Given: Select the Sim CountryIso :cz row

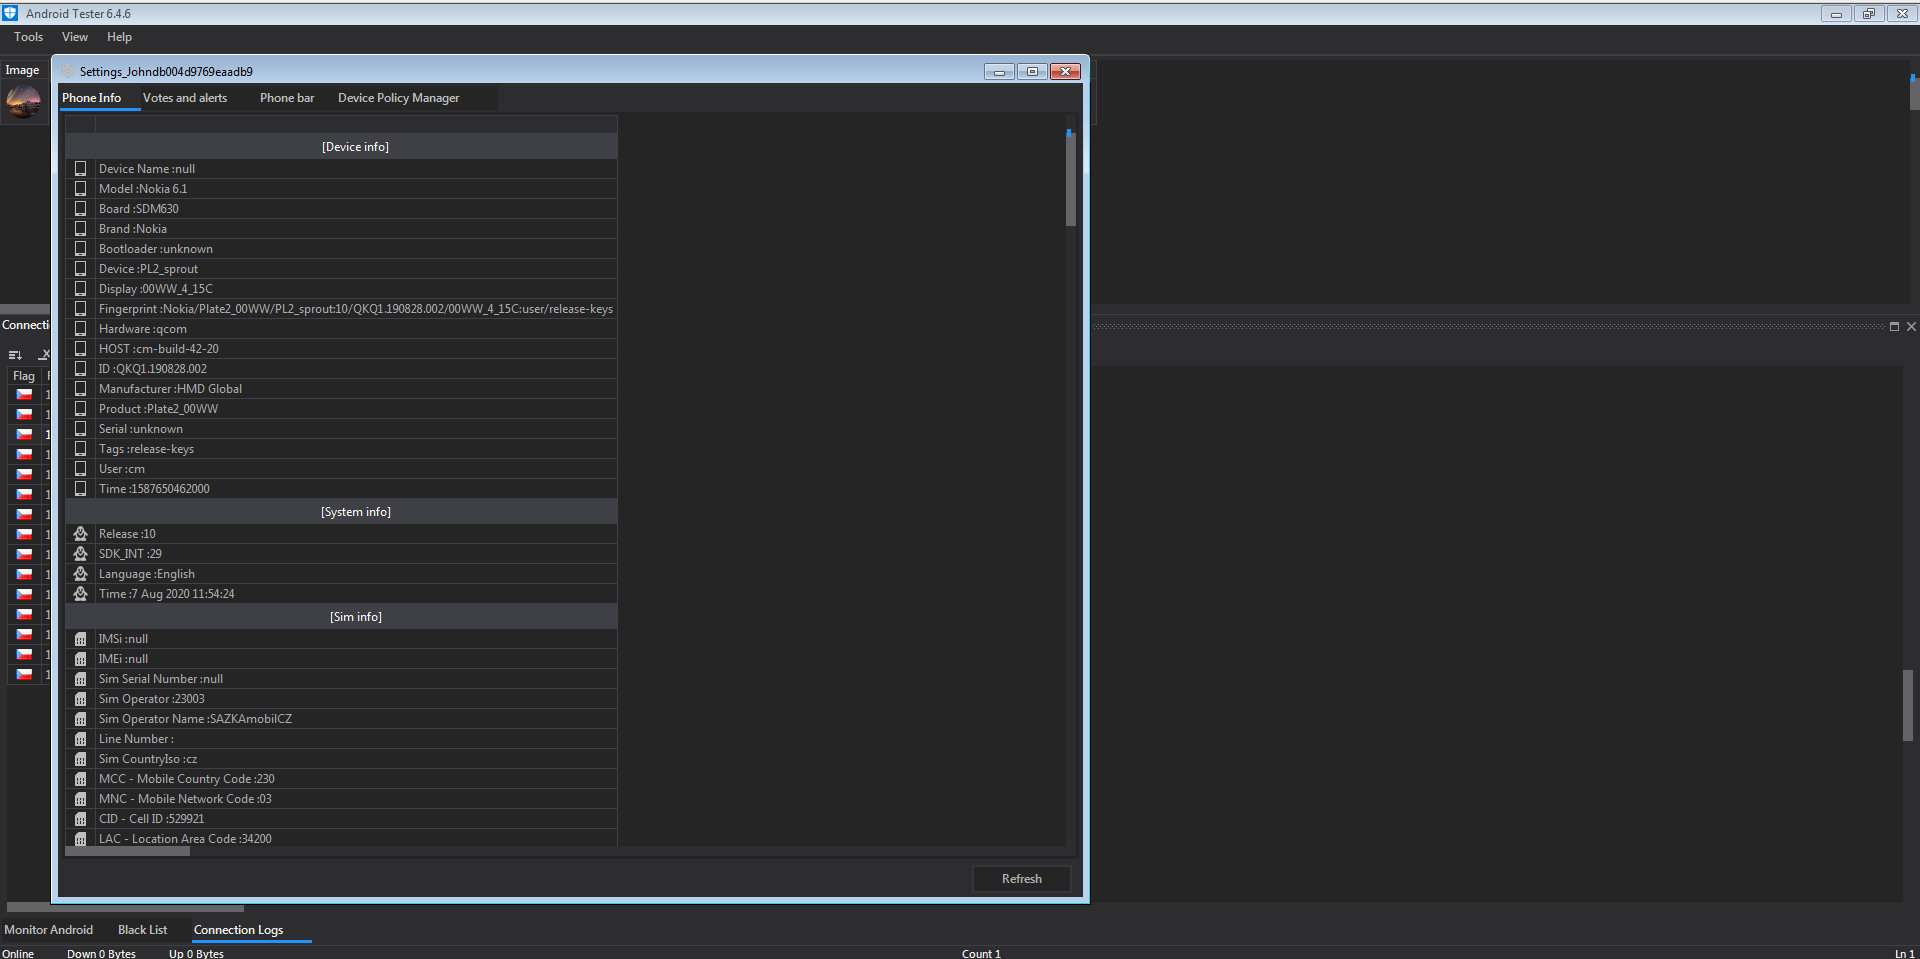Looking at the screenshot, I should (341, 759).
